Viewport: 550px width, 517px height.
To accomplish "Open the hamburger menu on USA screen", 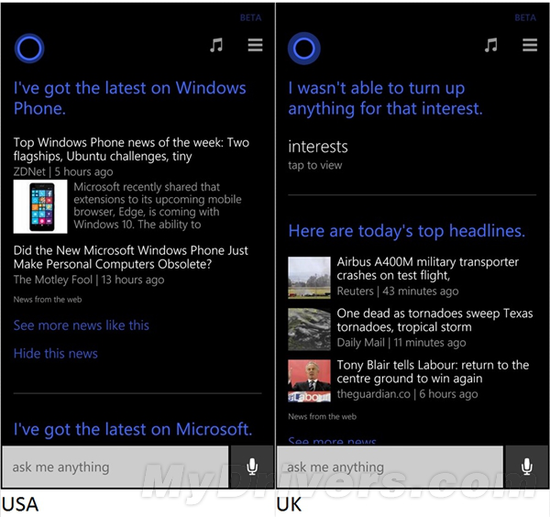I will coord(255,45).
